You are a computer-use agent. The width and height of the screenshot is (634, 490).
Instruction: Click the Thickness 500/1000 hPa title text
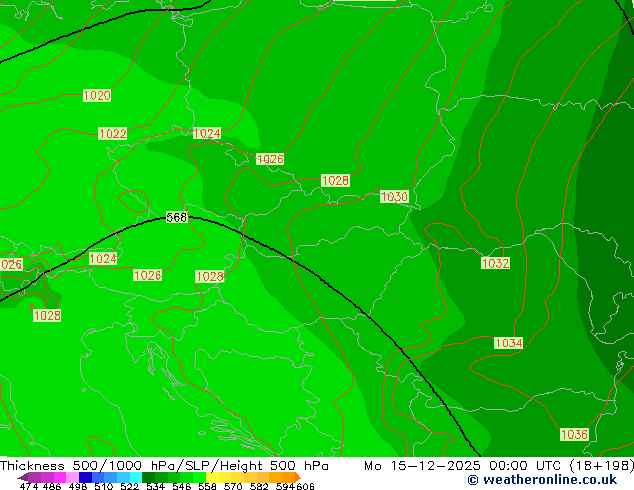[164, 466]
